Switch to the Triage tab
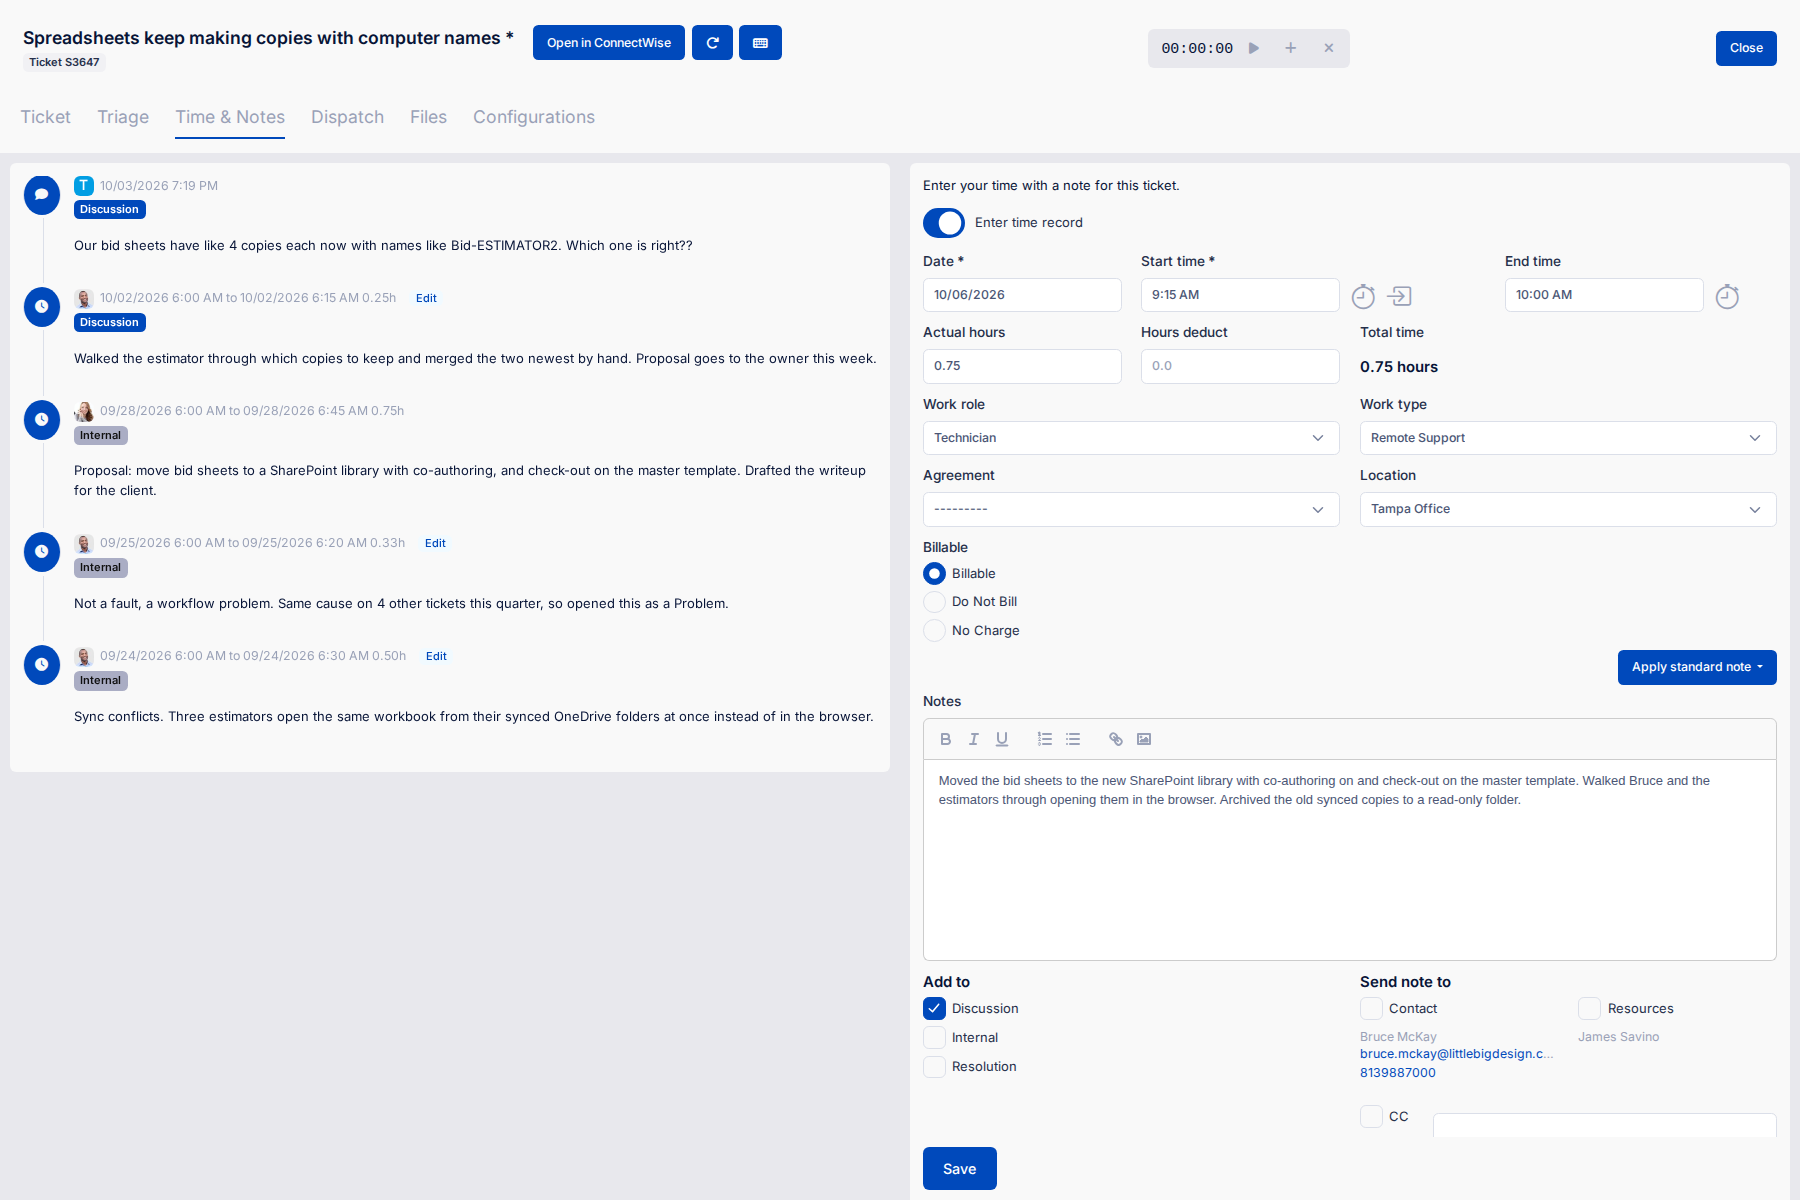The width and height of the screenshot is (1800, 1200). 123,117
